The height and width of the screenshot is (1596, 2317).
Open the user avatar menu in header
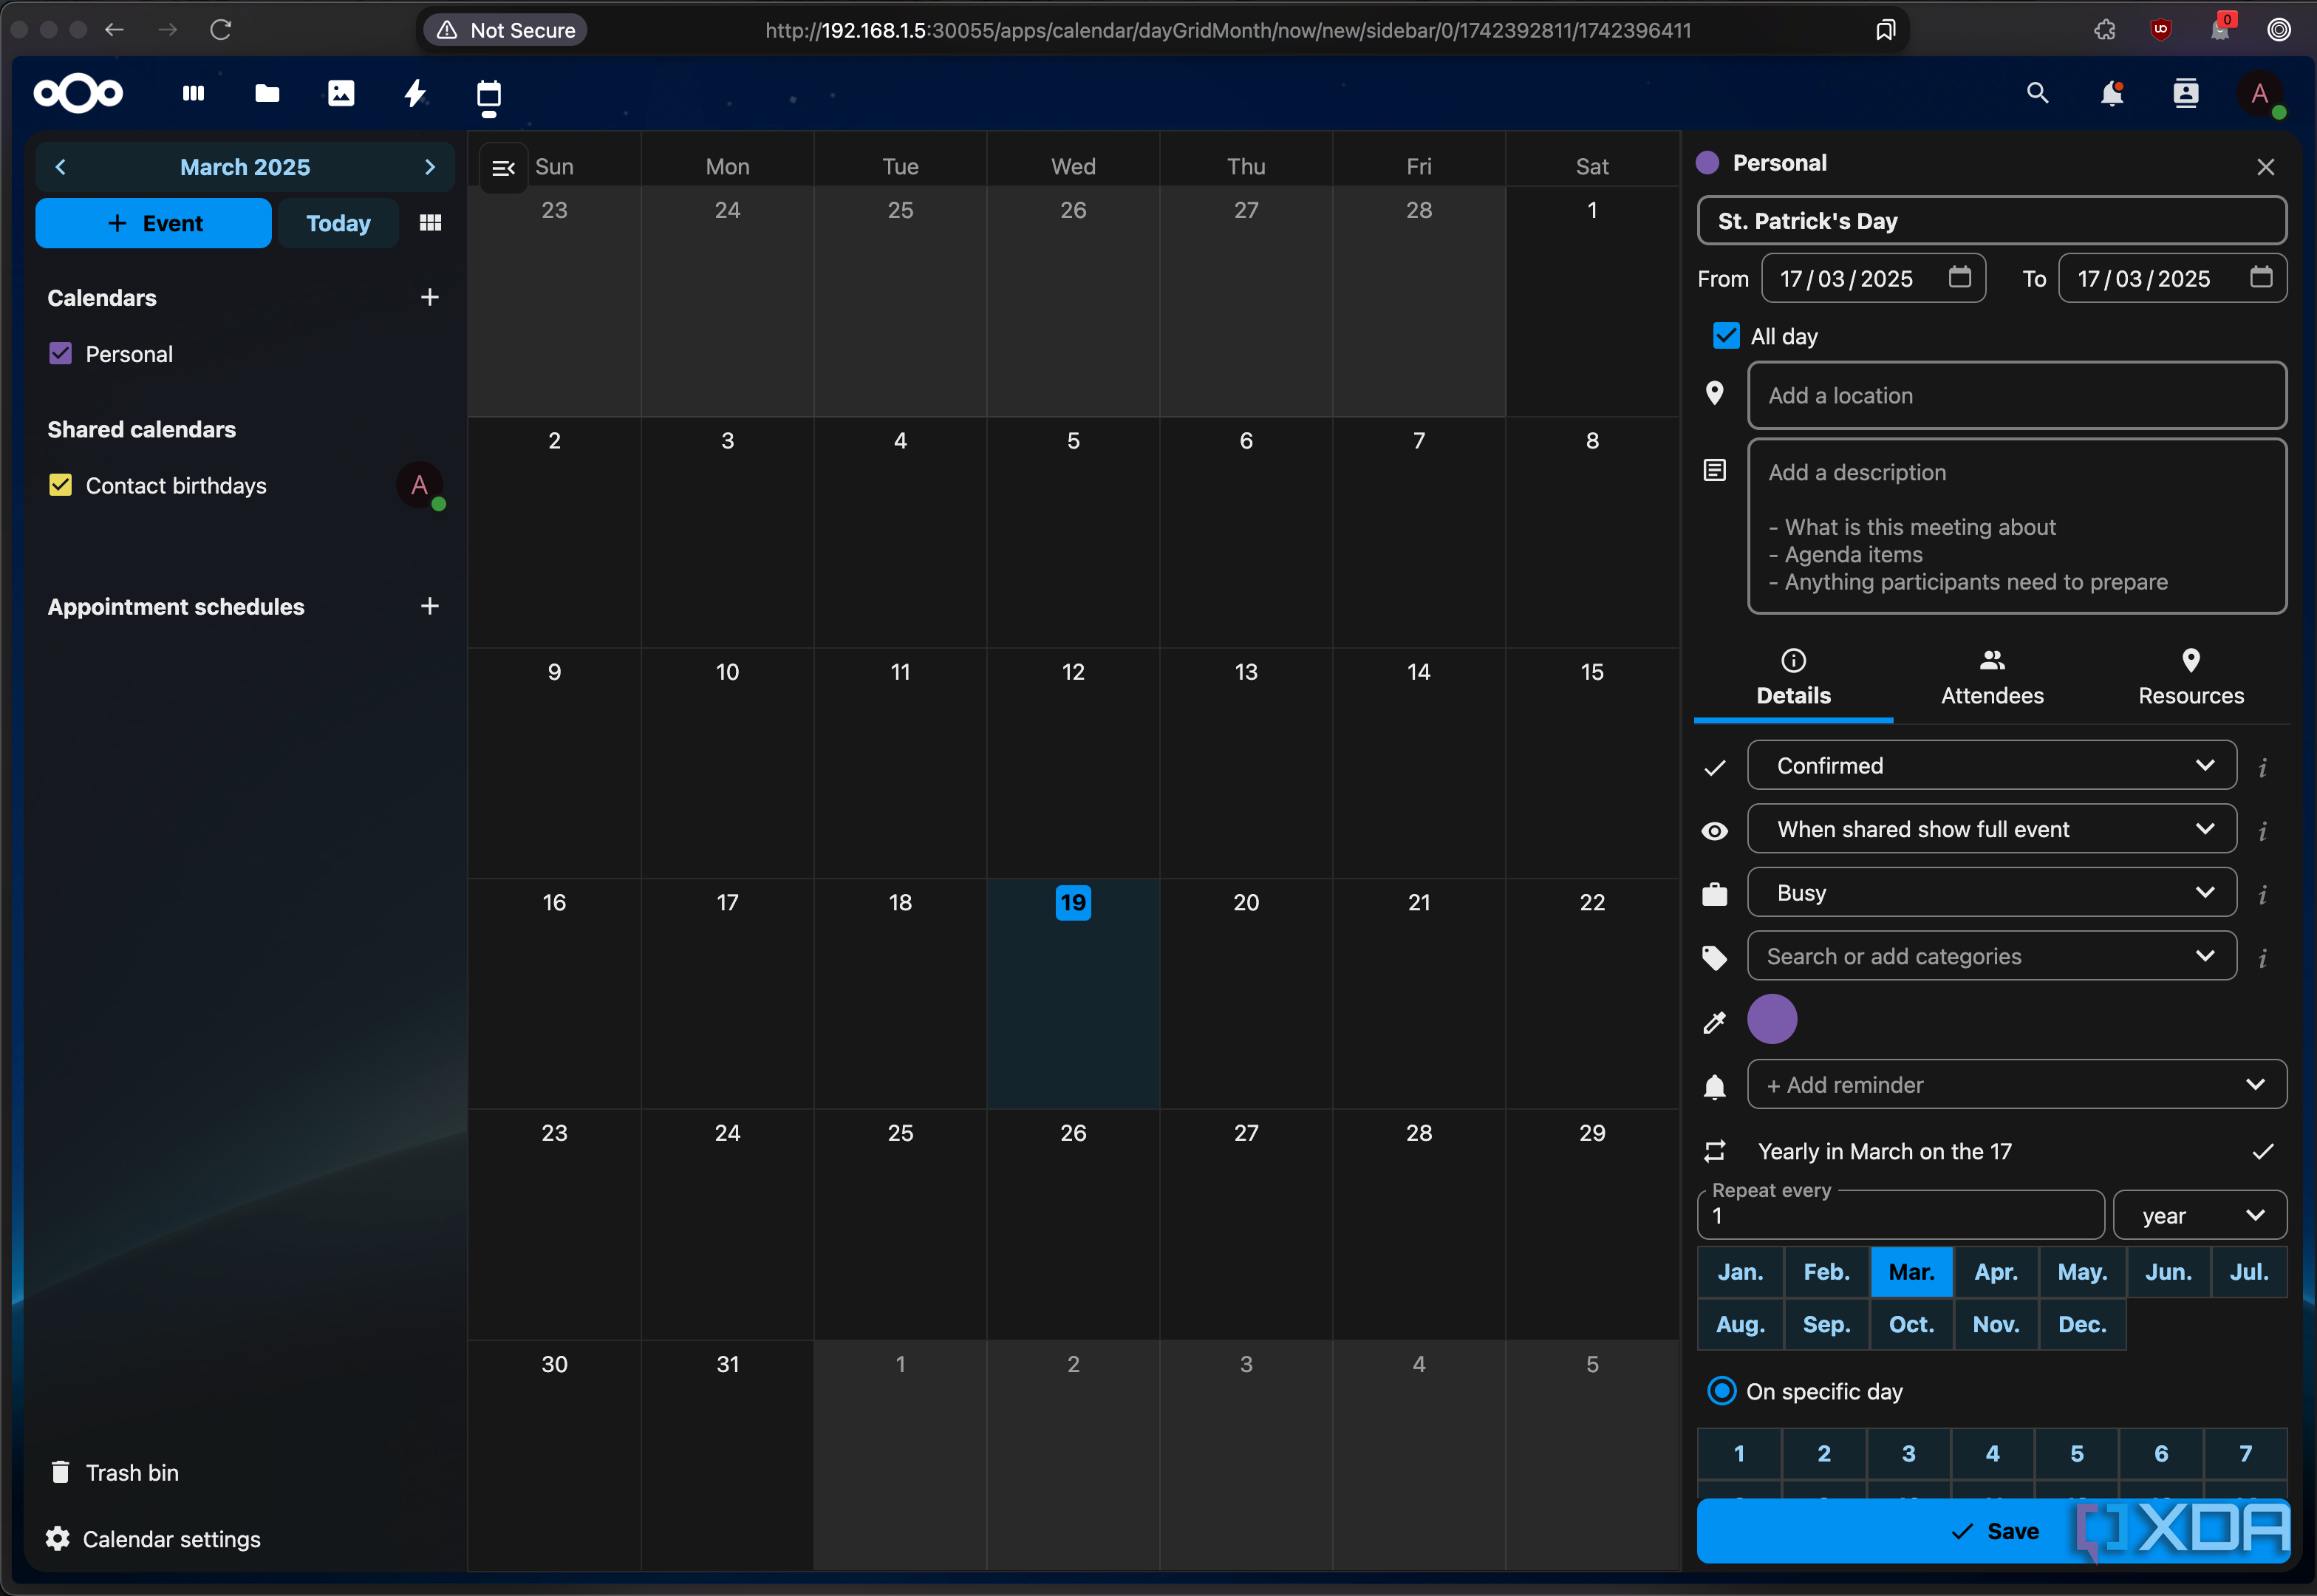pos(2260,94)
